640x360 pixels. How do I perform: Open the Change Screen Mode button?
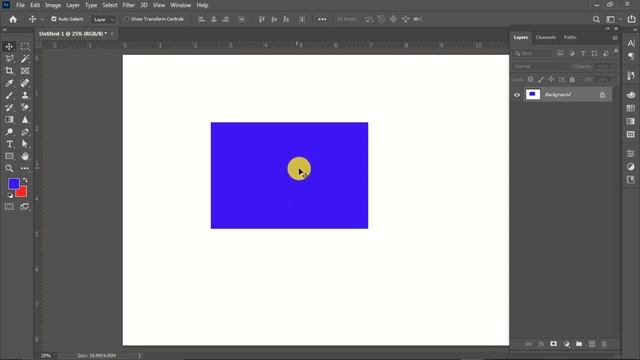tap(25, 207)
